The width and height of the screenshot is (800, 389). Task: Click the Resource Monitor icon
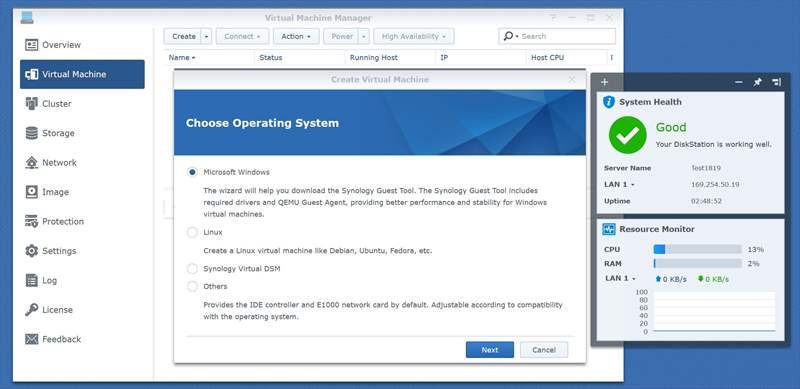tap(609, 229)
